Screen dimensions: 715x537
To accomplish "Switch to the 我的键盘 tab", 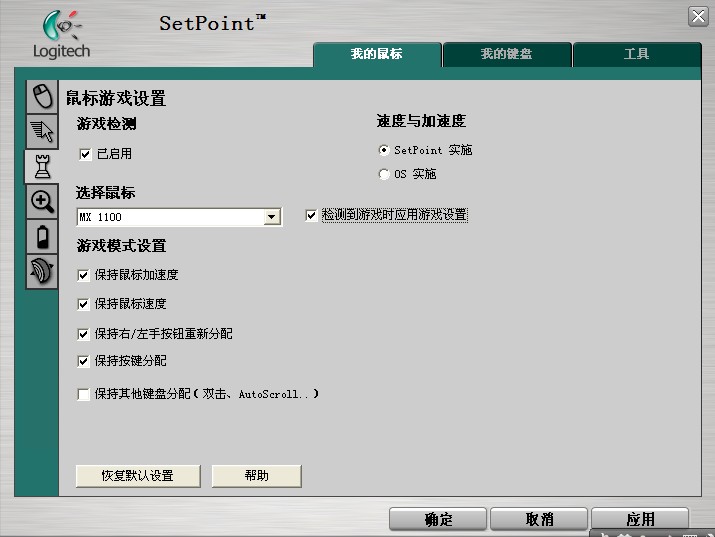I will point(507,54).
